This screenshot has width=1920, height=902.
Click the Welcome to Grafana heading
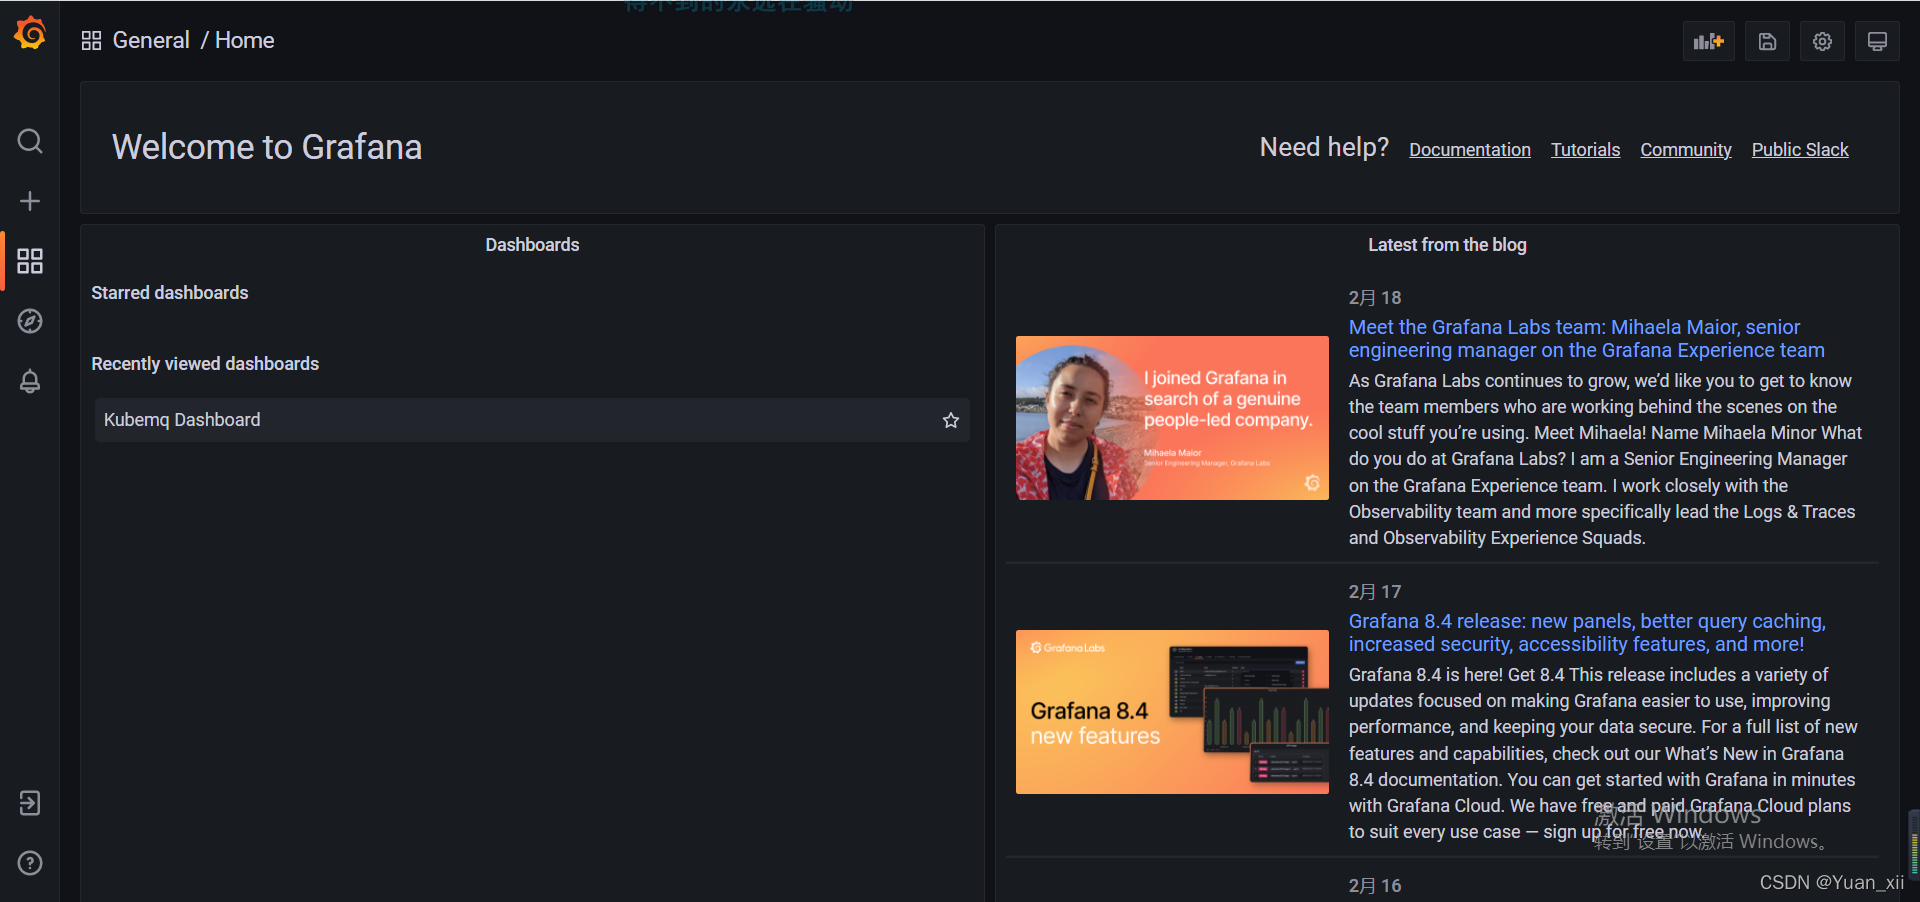pos(267,147)
